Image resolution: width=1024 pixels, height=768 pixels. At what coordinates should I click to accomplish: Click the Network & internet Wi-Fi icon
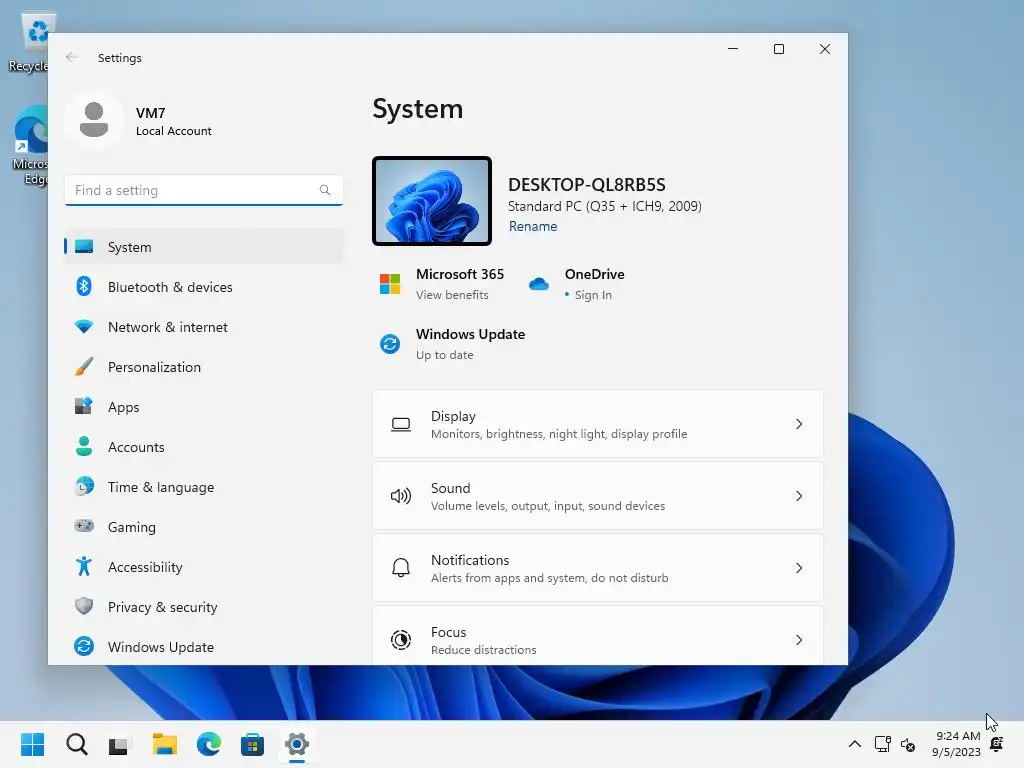pos(84,327)
